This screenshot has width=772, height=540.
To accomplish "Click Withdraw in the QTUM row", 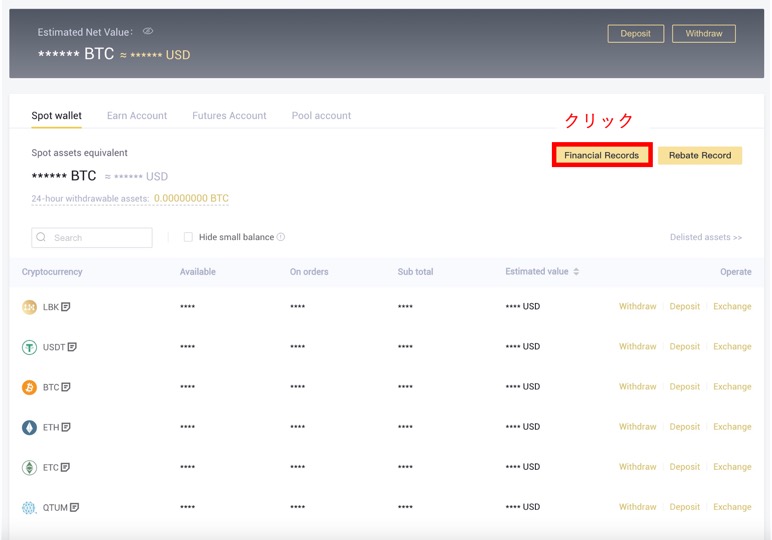I will click(x=638, y=507).
